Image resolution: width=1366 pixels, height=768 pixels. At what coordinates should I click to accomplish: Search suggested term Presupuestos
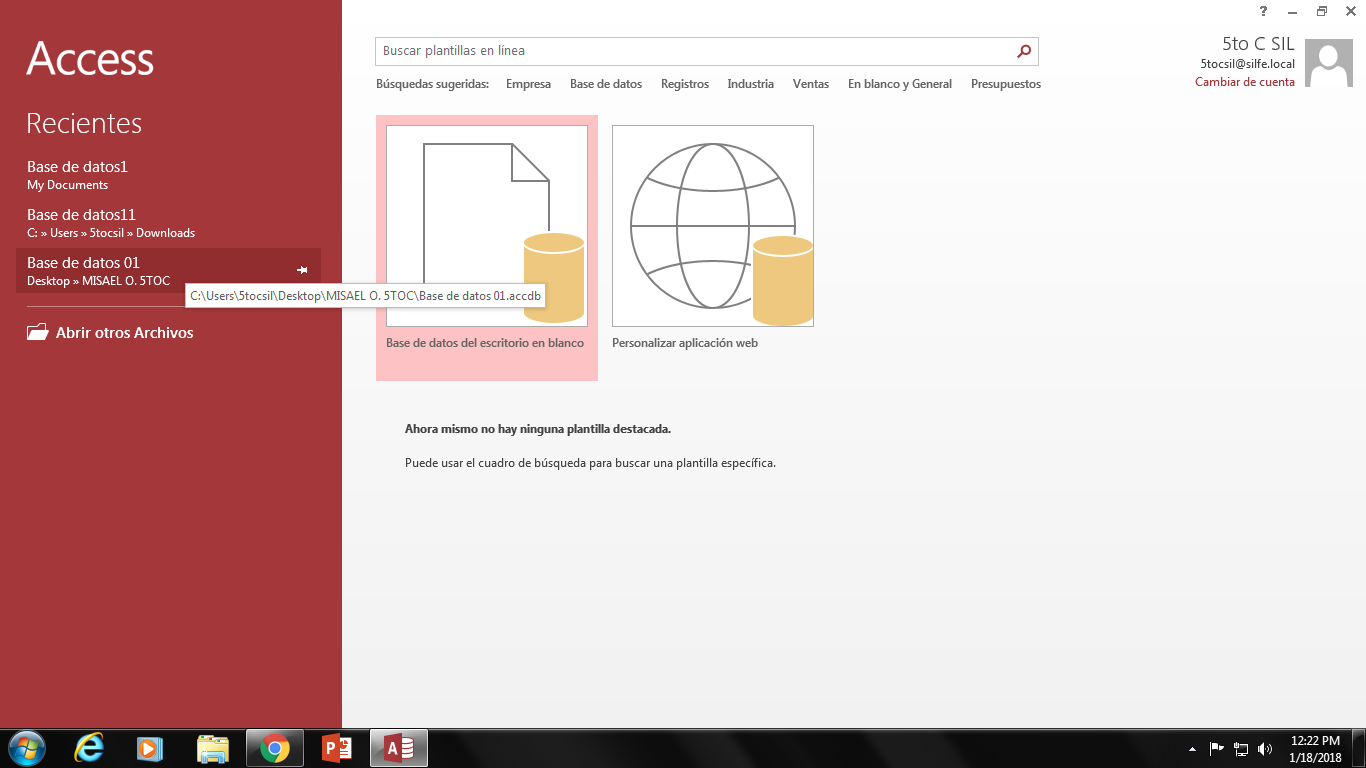(x=1006, y=84)
